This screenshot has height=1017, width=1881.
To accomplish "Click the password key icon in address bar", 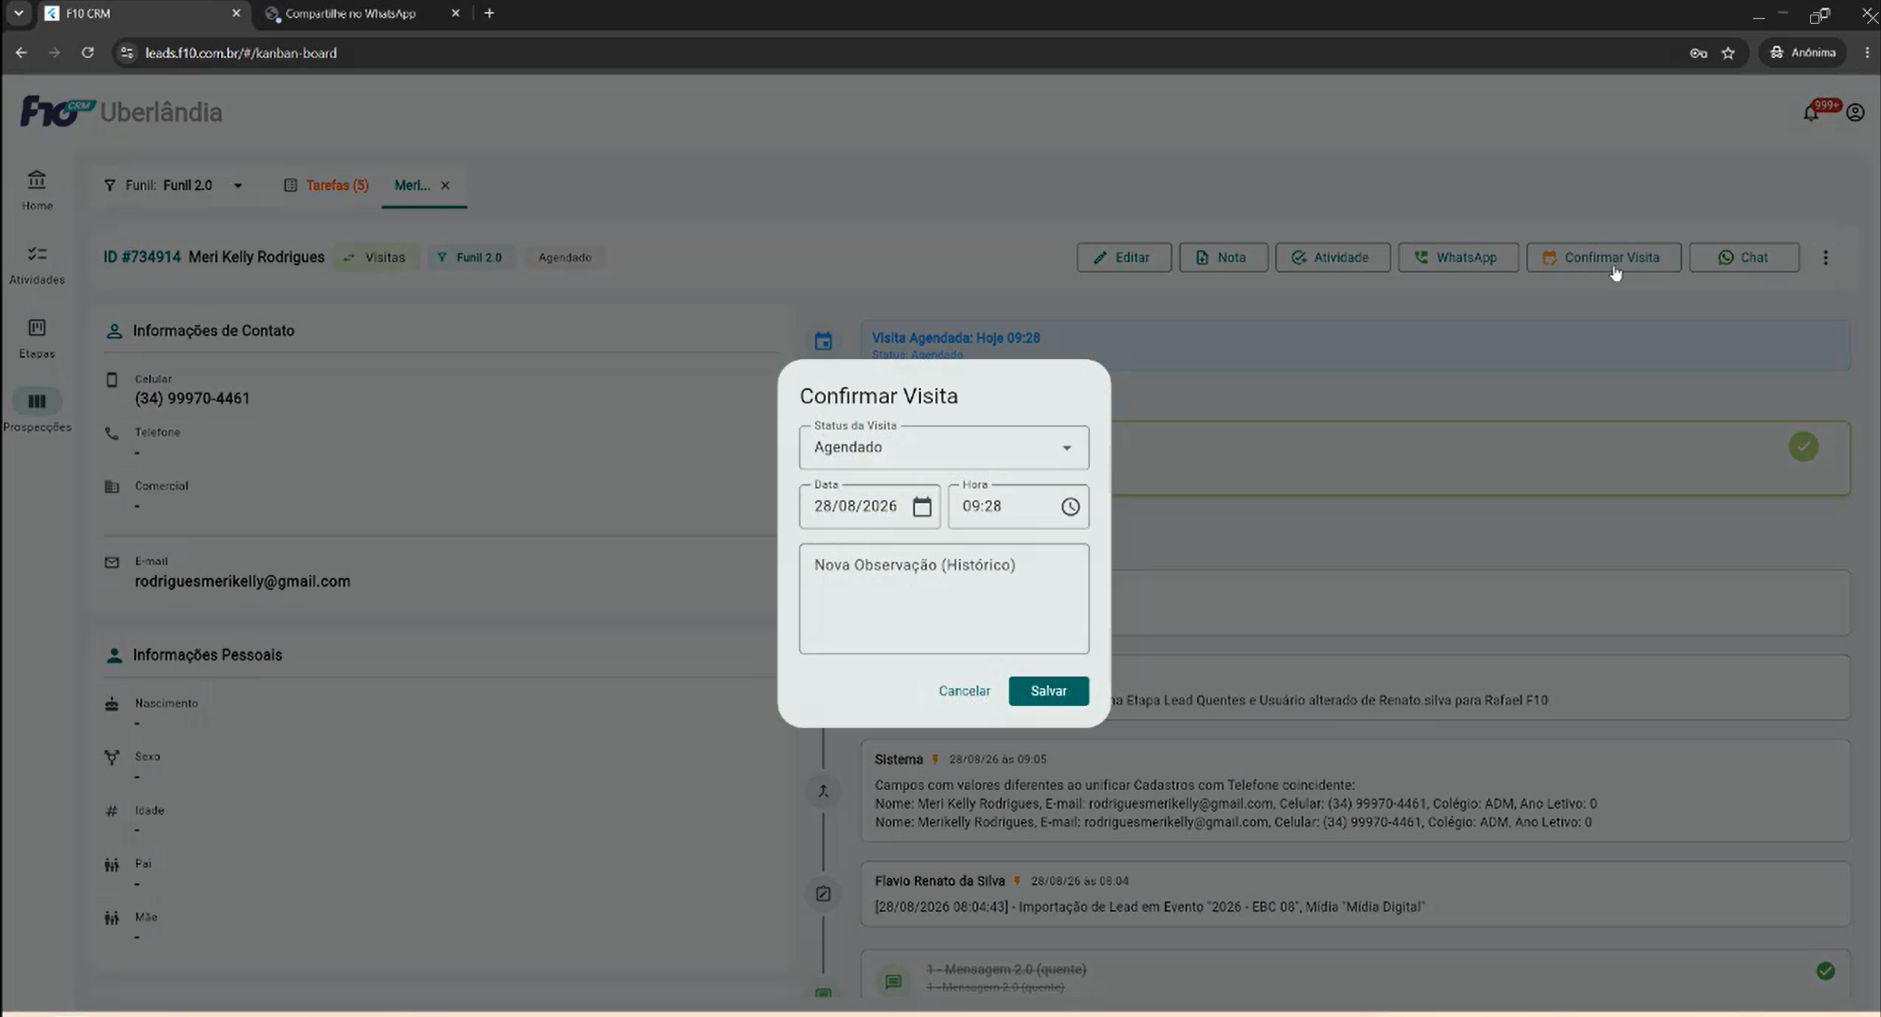I will (1698, 53).
